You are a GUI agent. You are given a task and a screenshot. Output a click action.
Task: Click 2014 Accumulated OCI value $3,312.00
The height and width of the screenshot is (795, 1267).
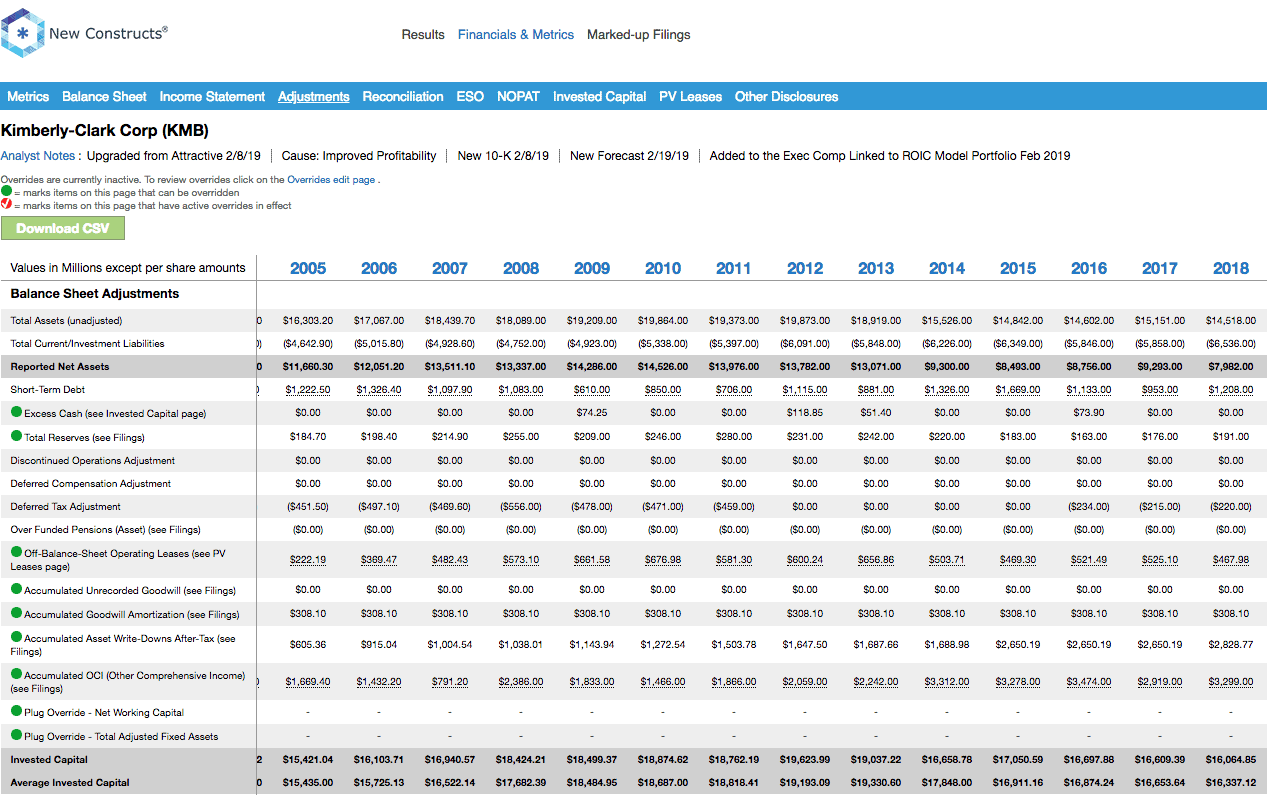(947, 682)
